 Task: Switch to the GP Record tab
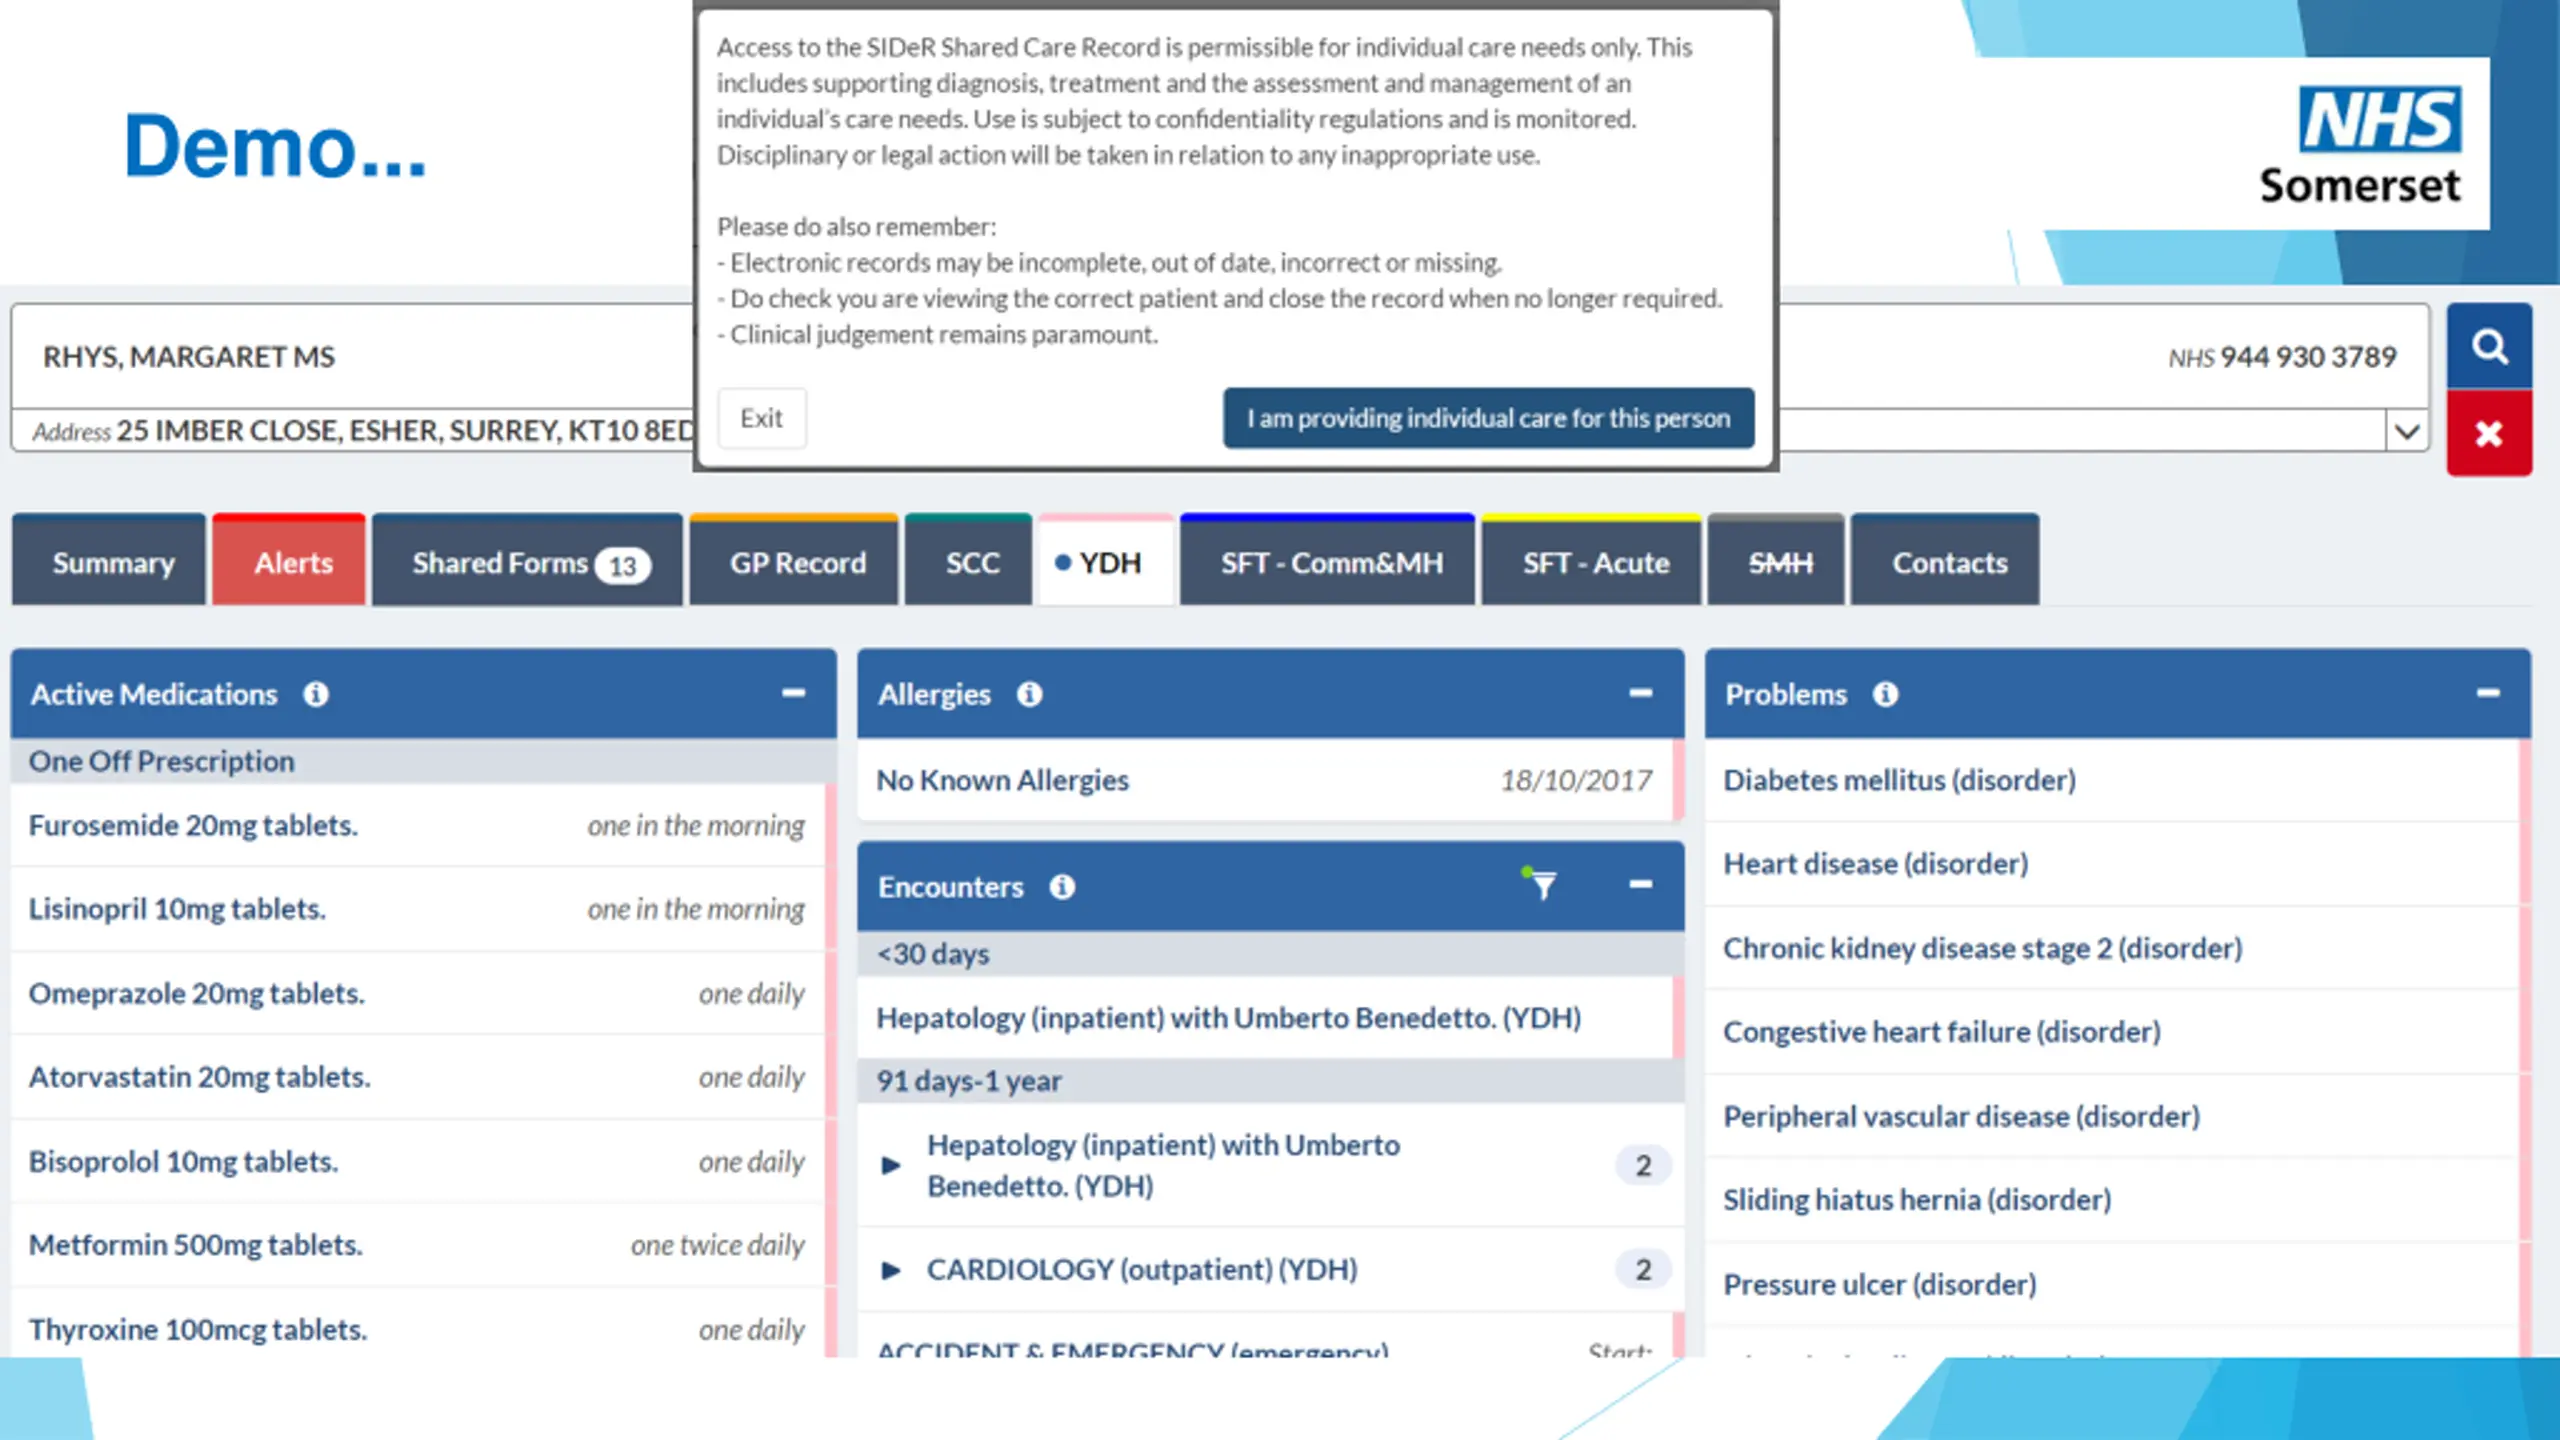tap(796, 563)
